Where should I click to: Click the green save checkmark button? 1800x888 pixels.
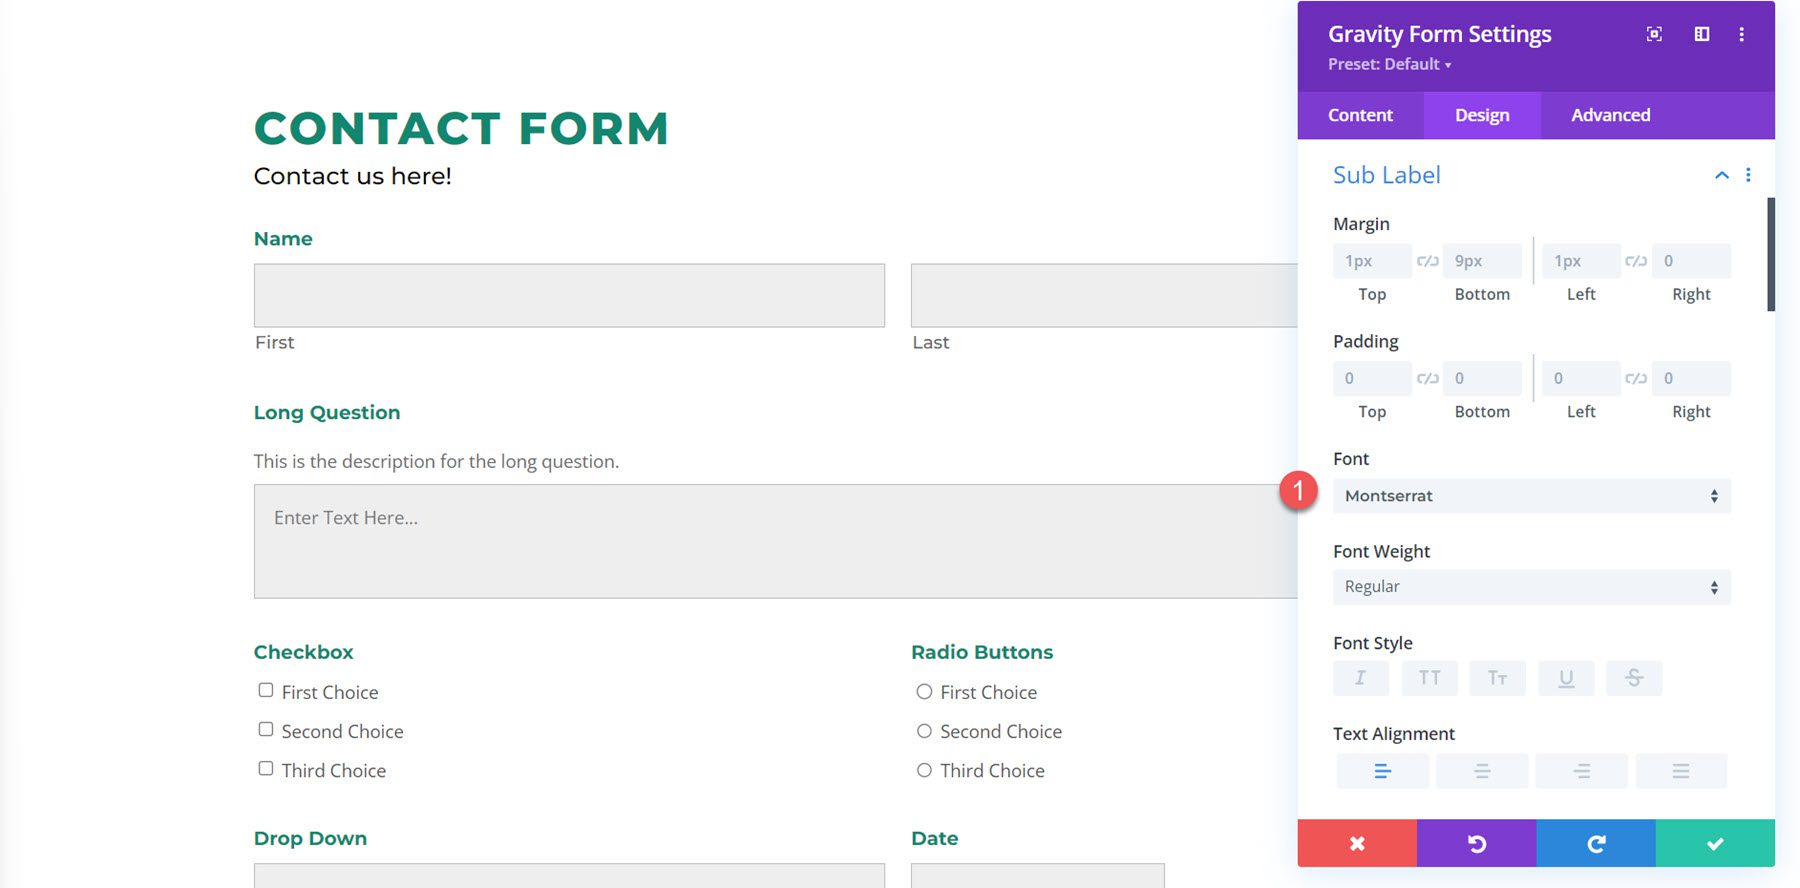(x=1714, y=843)
